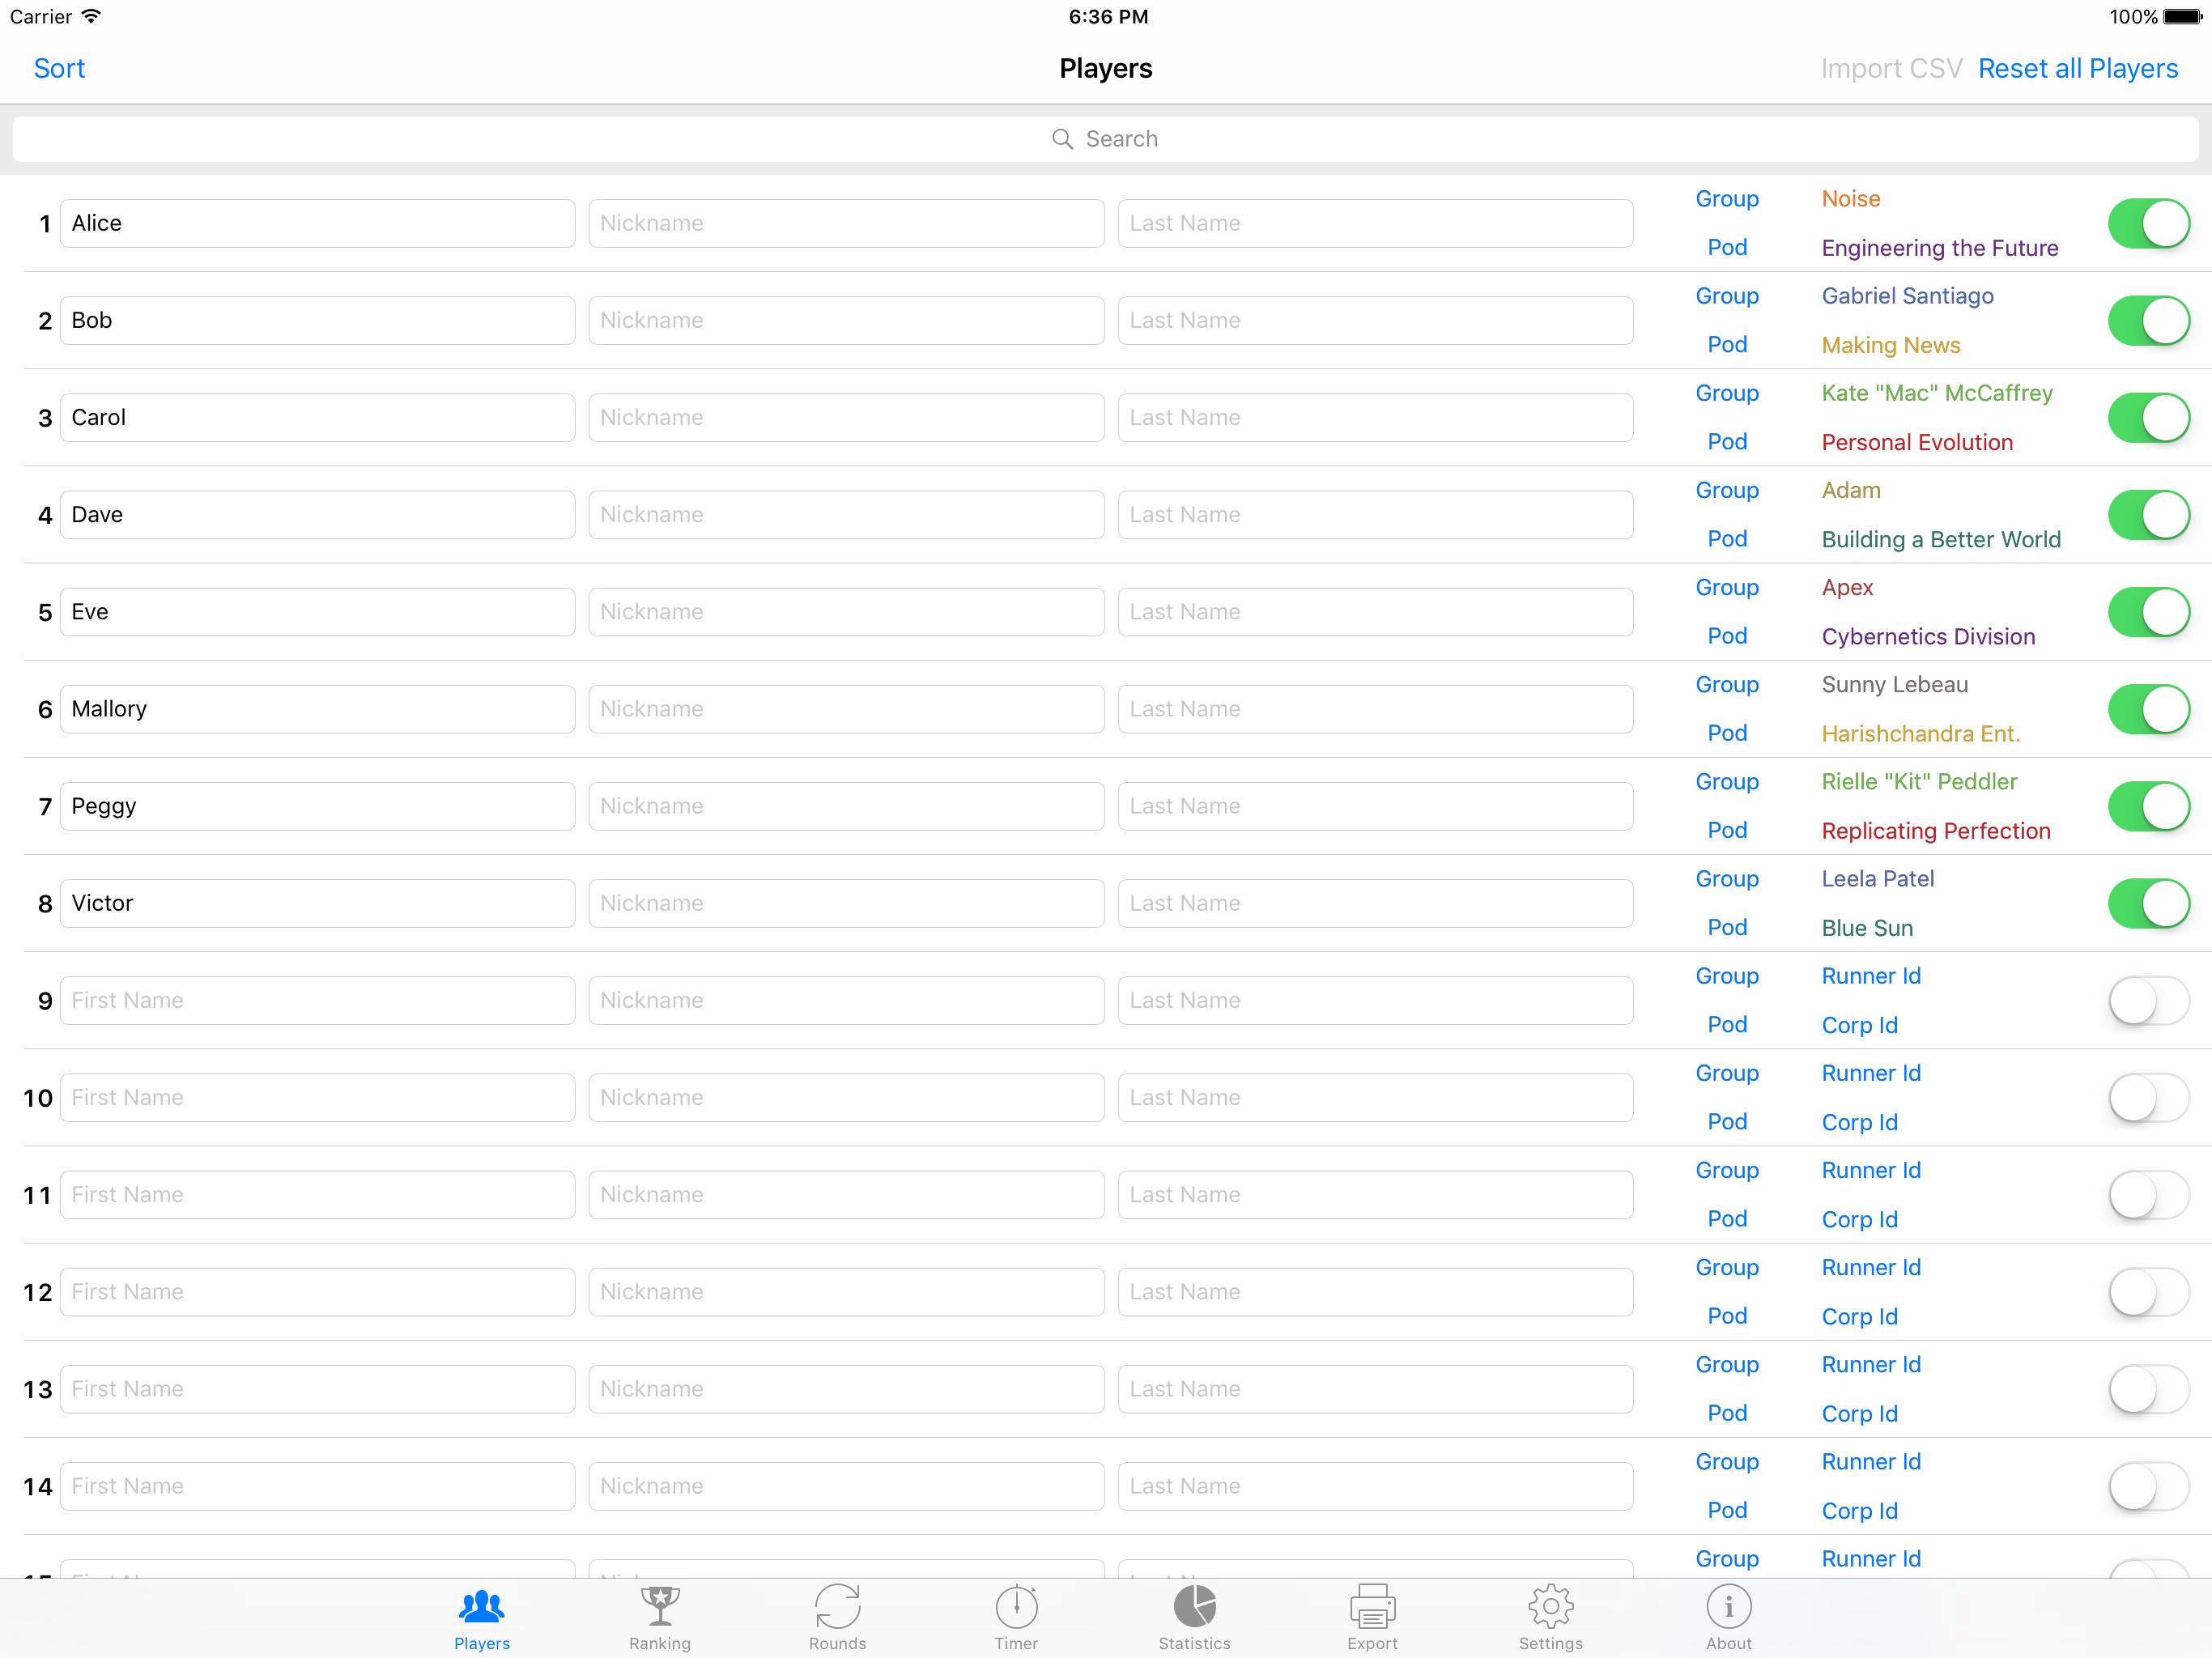Pick Corp Id for player 12
The width and height of the screenshot is (2212, 1658).
(x=1859, y=1316)
